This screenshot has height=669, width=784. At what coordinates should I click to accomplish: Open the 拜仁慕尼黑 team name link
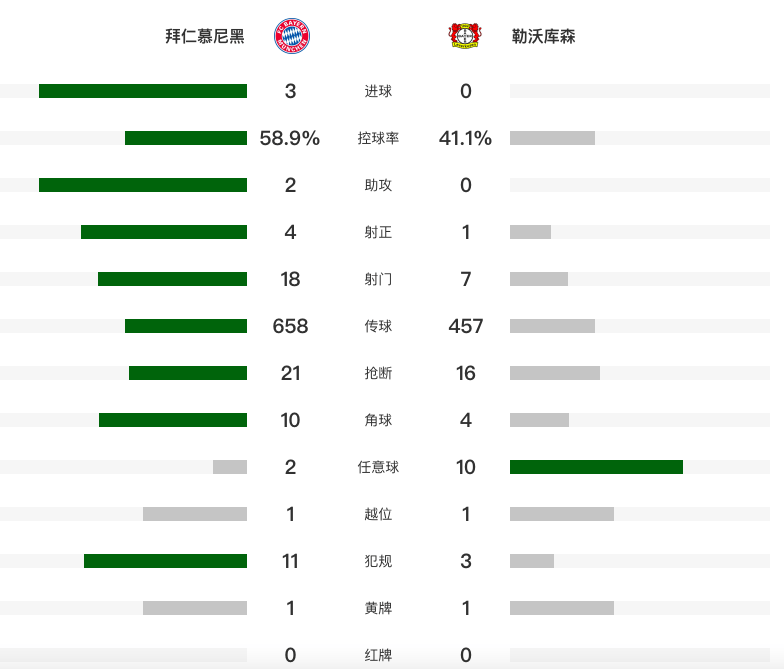click(204, 37)
